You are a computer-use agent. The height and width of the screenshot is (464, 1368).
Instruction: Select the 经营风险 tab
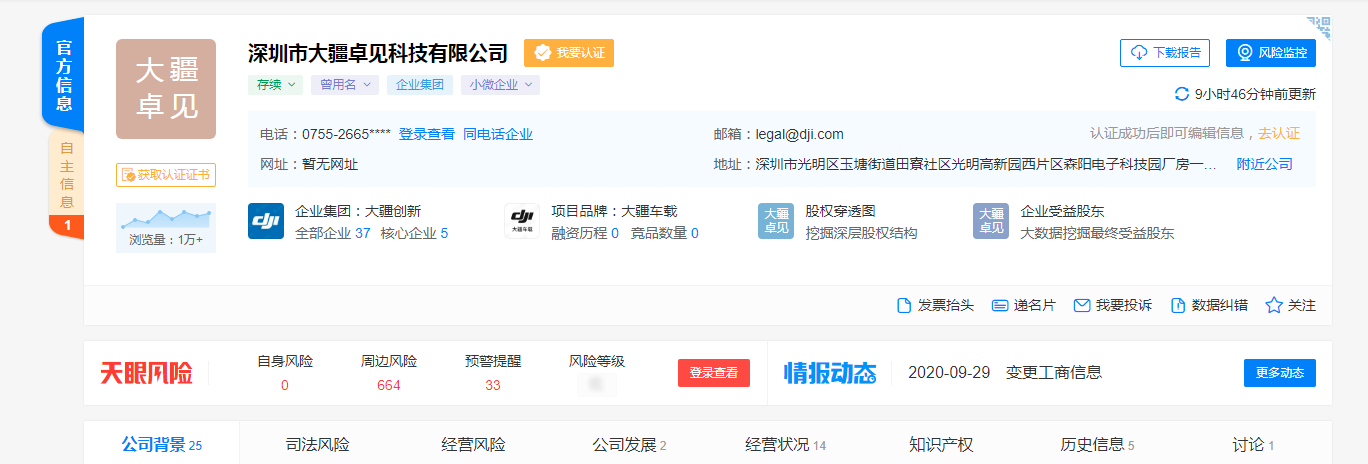coord(474,445)
